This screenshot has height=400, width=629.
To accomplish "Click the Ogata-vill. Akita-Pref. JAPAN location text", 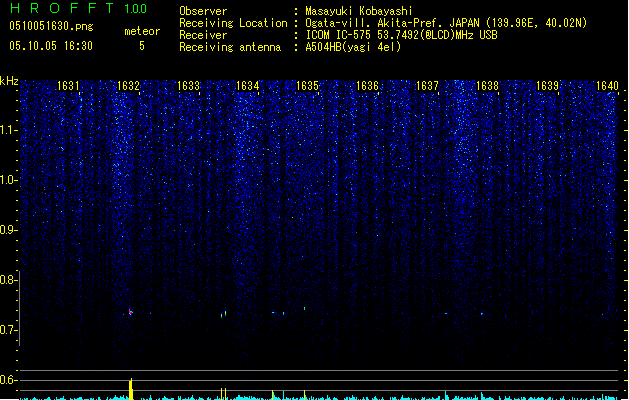I will pyautogui.click(x=446, y=23).
